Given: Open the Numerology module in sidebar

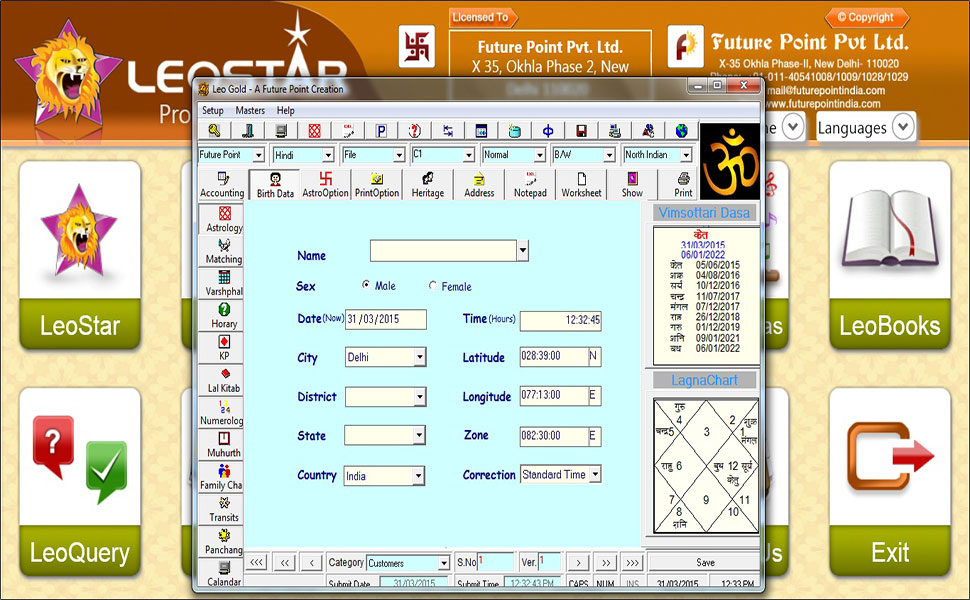Looking at the screenshot, I should click(x=223, y=413).
